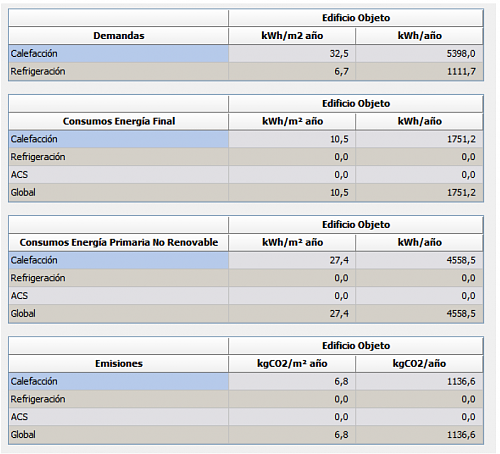500x454 pixels.
Task: Select Refrigeración row in Demandas table
Action: (x=246, y=71)
